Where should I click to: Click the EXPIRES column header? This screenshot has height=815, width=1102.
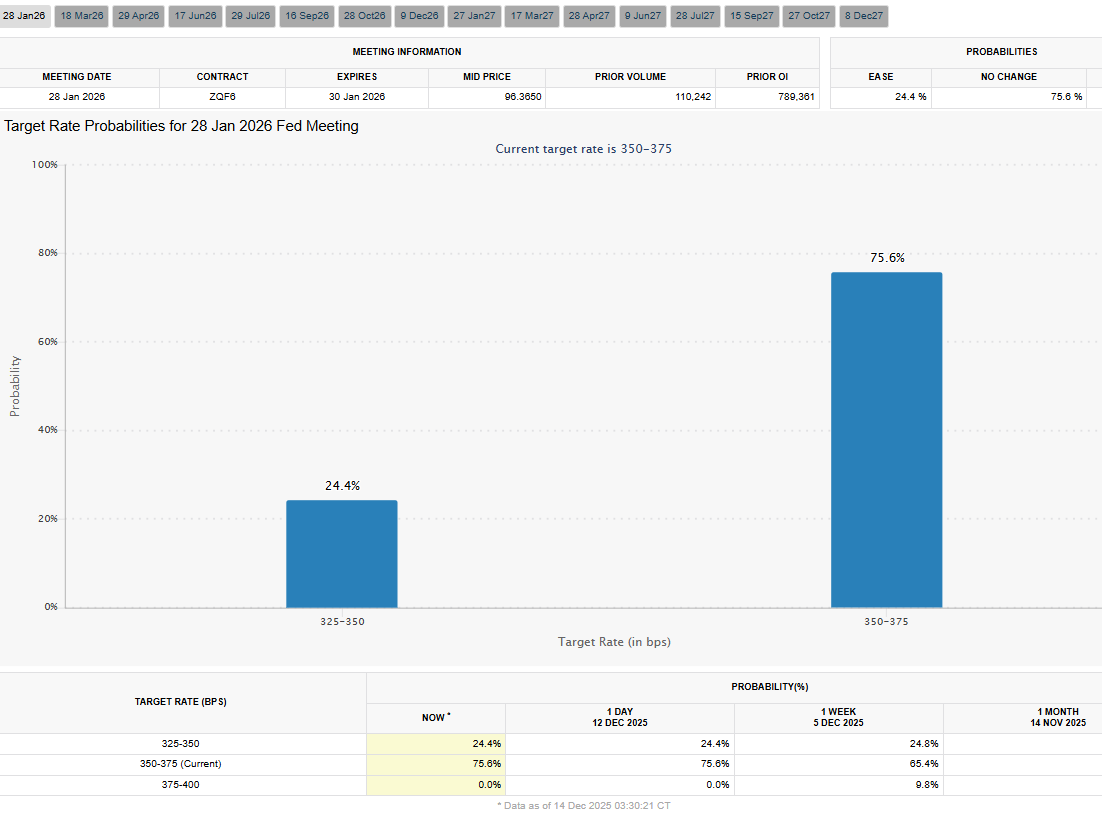(357, 77)
